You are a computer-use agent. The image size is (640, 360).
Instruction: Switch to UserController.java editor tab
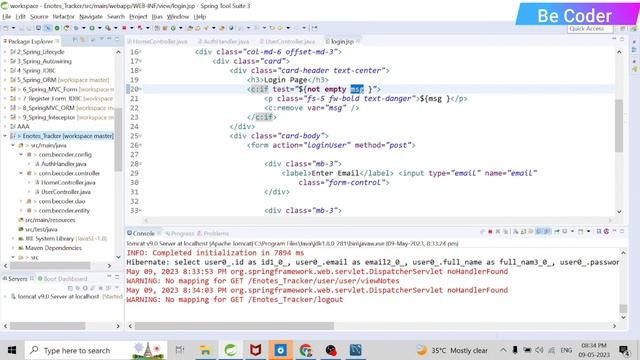pos(287,42)
